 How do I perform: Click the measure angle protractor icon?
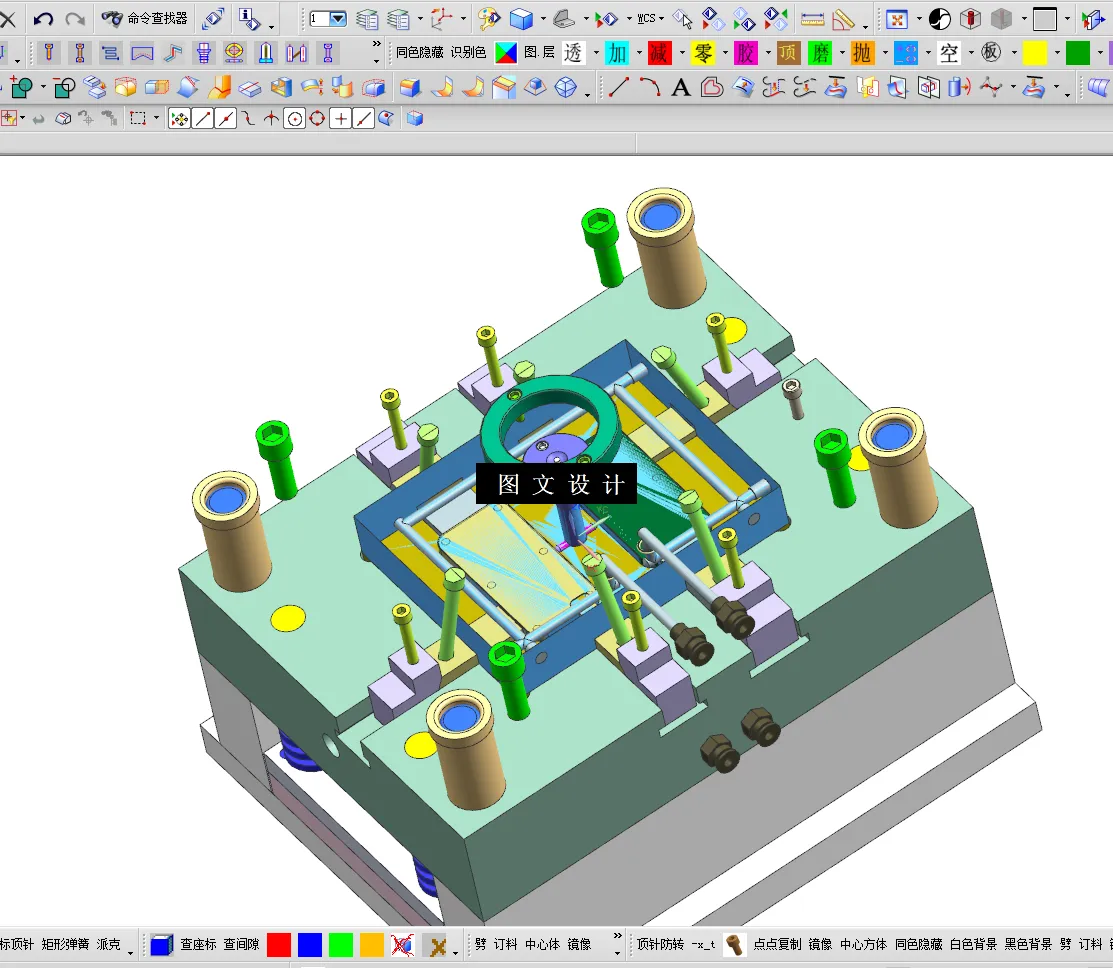pyautogui.click(x=843, y=19)
